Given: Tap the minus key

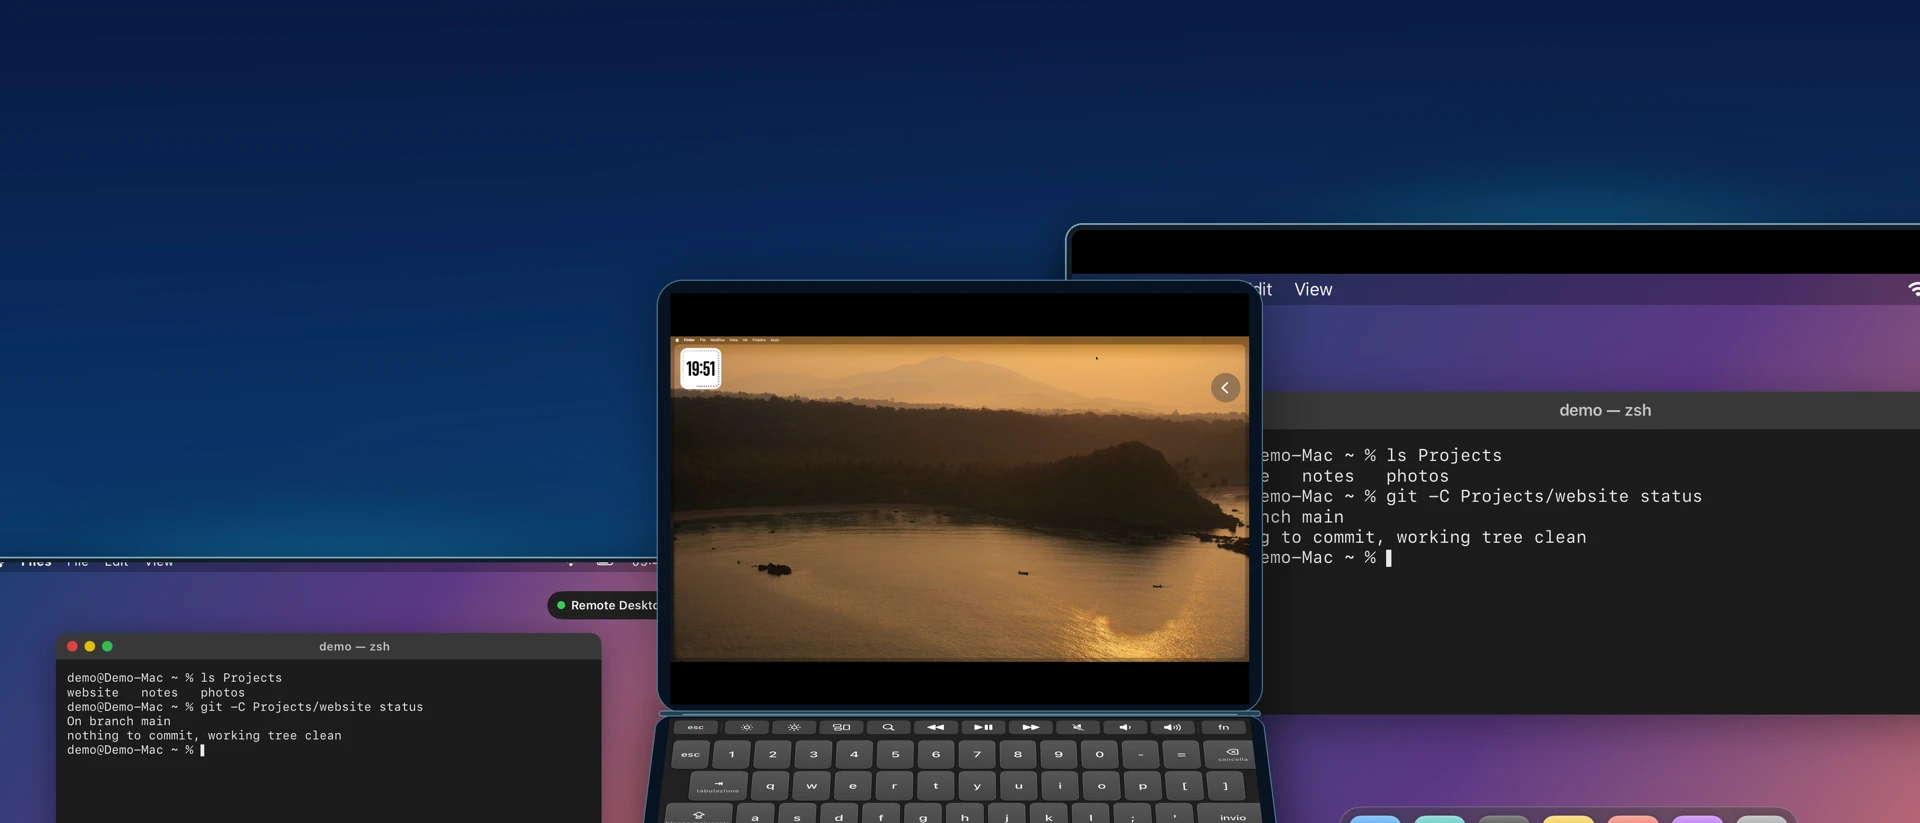Looking at the screenshot, I should (1140, 755).
